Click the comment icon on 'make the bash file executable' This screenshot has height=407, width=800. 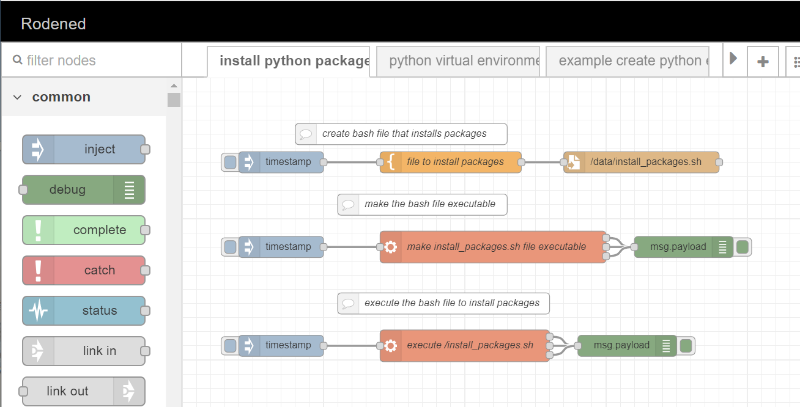coord(348,205)
